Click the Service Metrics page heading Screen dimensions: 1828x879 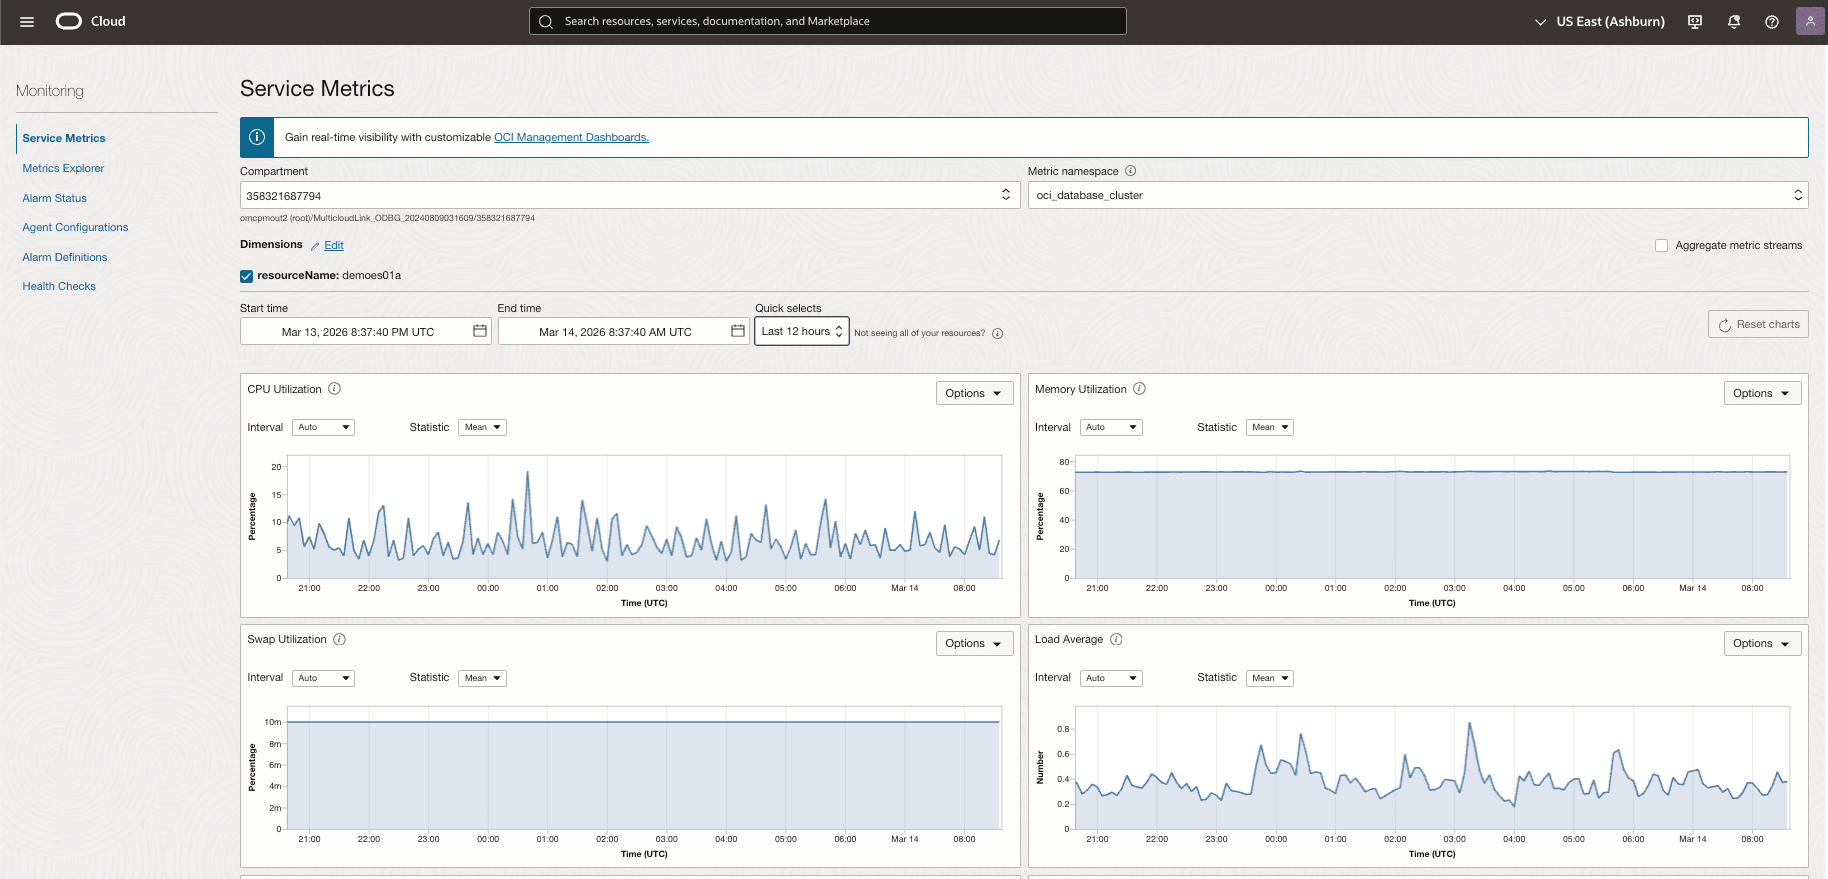(317, 89)
